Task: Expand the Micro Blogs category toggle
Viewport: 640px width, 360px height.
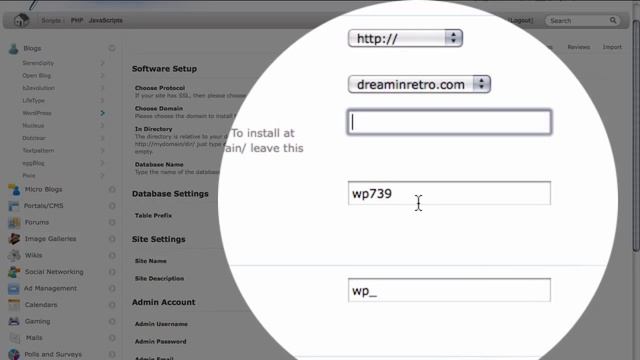Action: tap(112, 189)
